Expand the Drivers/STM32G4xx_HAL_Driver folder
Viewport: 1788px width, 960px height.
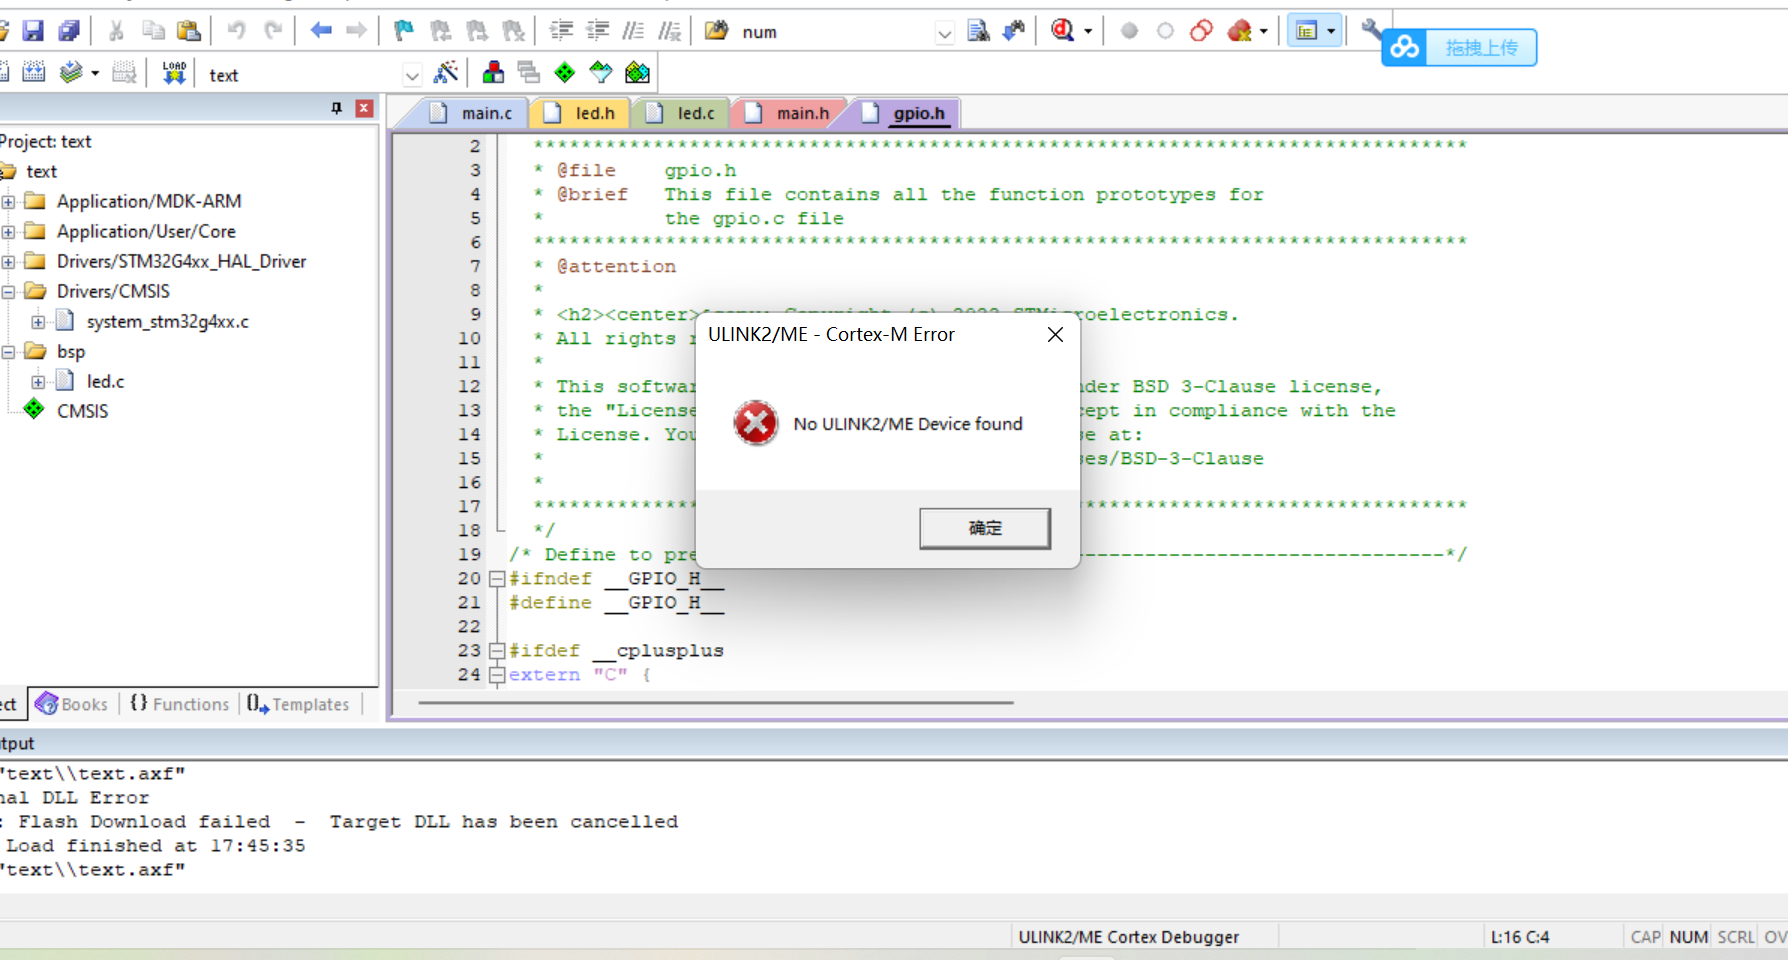(8, 262)
